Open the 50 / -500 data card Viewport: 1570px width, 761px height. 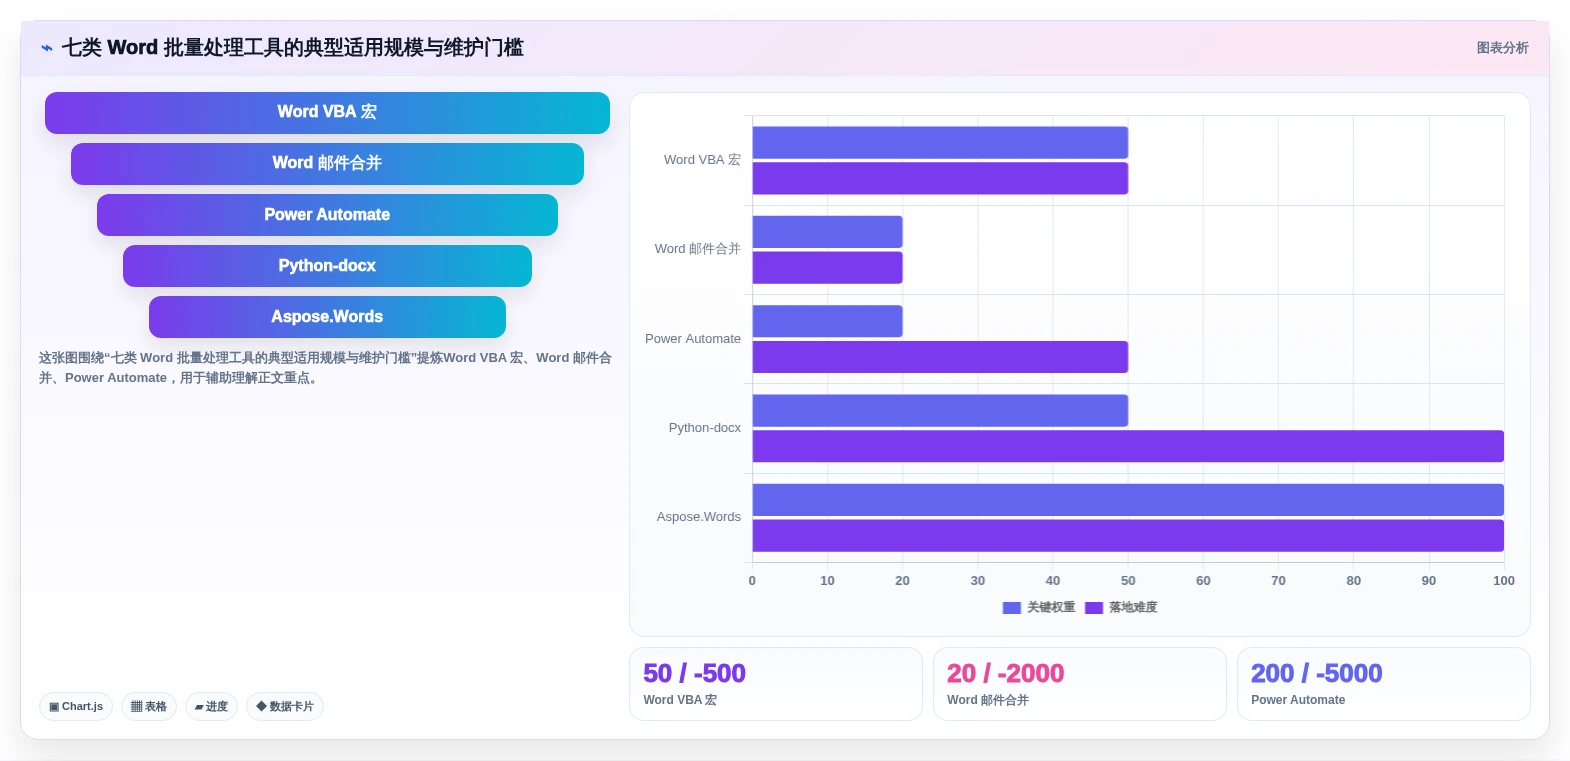(776, 684)
